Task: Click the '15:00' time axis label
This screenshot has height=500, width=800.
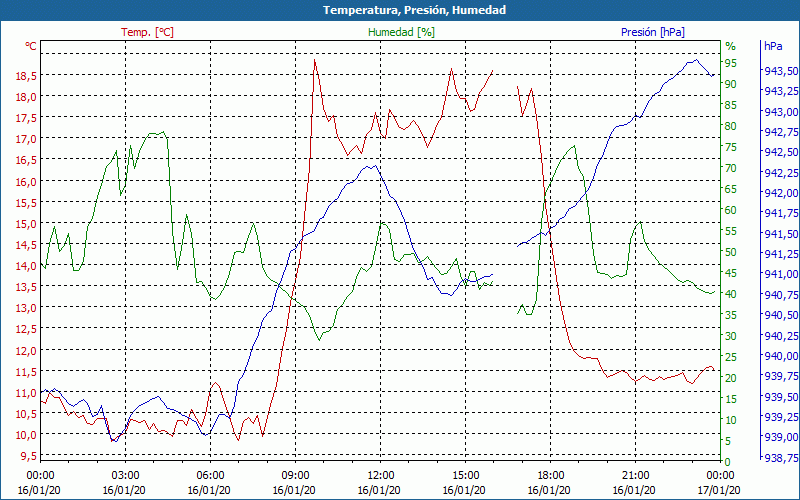Action: click(465, 476)
